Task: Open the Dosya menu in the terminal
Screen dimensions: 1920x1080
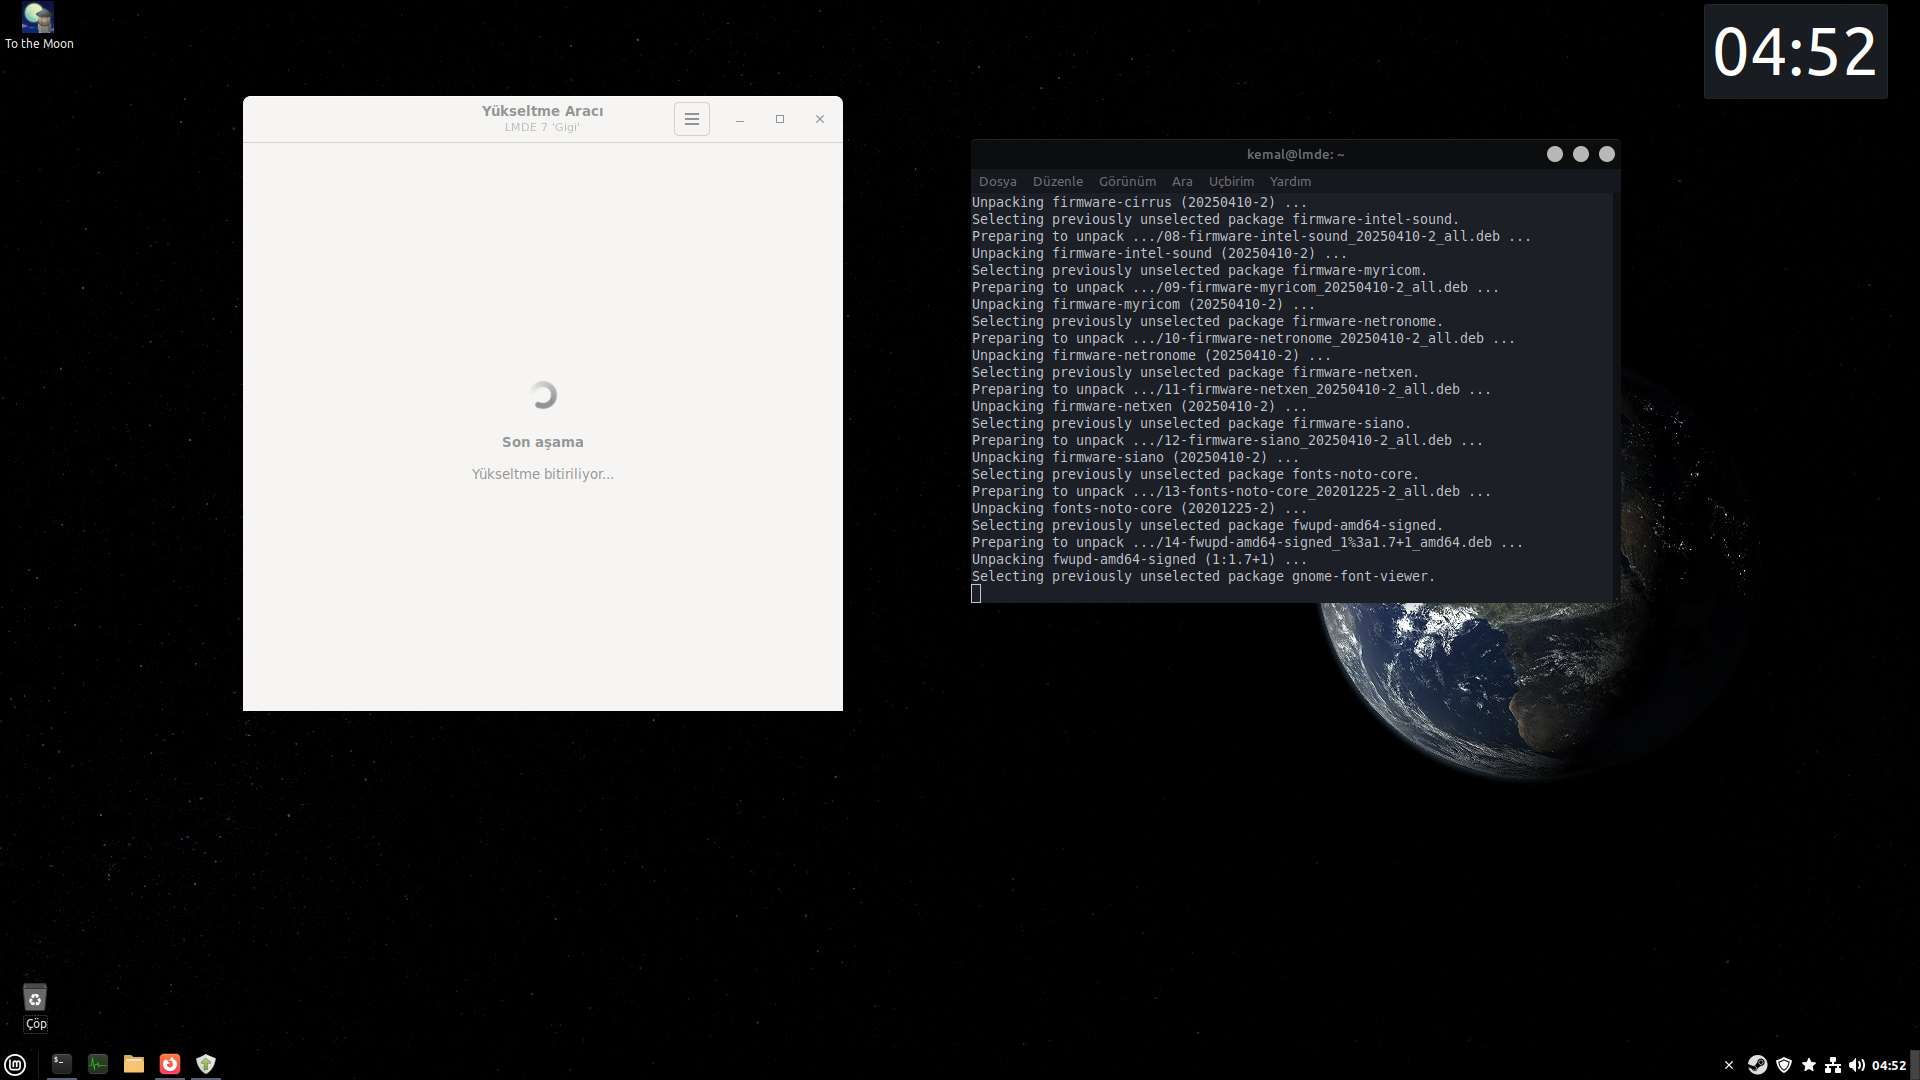Action: (997, 181)
